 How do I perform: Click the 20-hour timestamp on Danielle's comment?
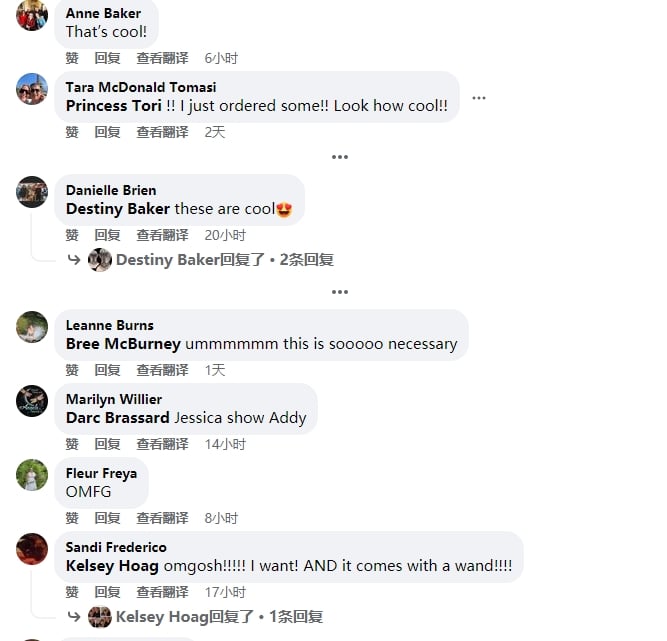pos(225,235)
